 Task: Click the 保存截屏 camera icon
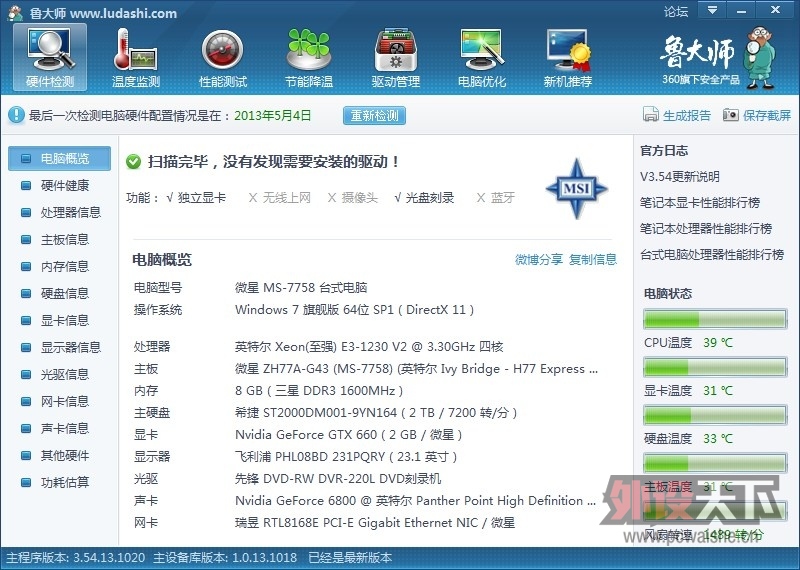coord(731,115)
